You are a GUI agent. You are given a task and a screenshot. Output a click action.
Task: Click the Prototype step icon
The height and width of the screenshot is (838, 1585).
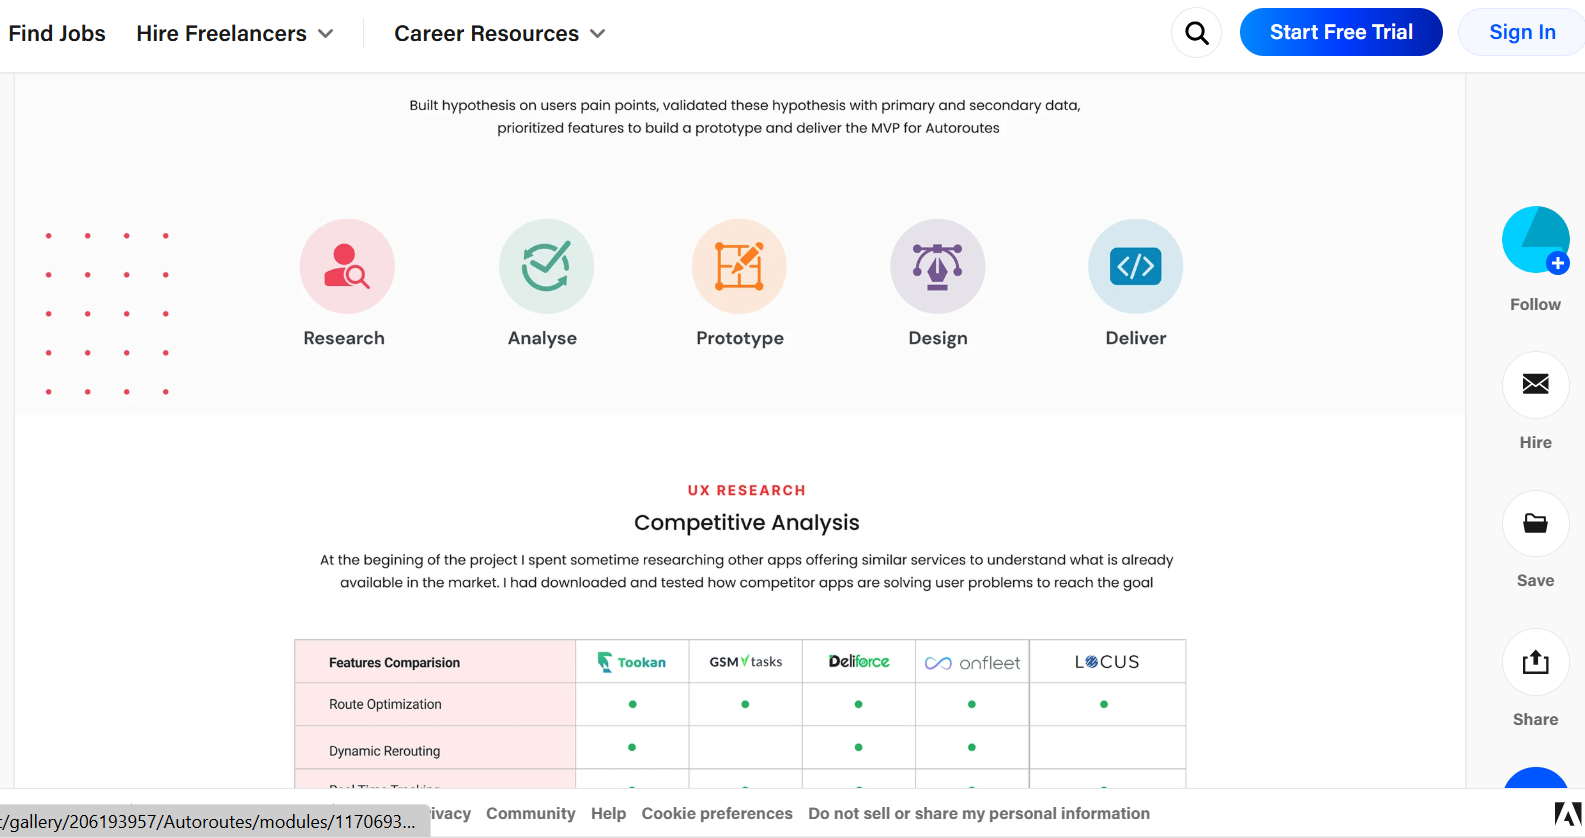click(x=739, y=266)
